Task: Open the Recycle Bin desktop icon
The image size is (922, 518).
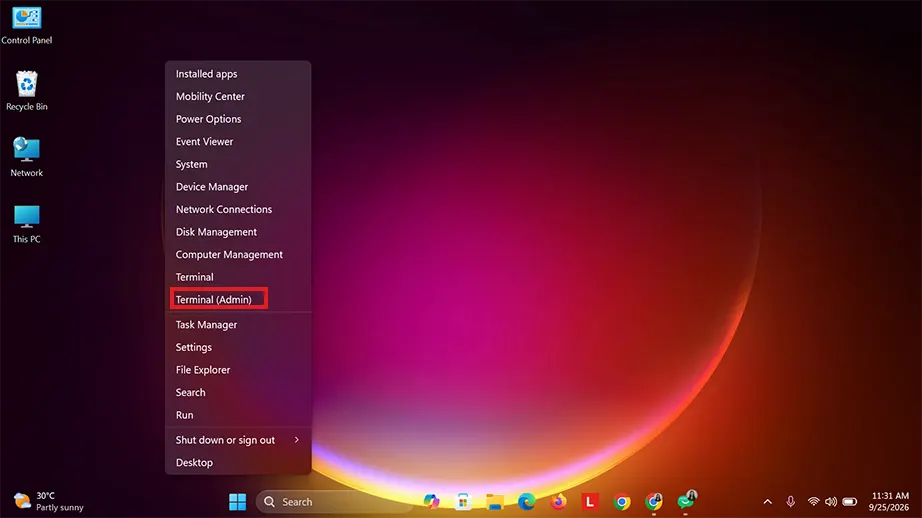Action: tap(26, 91)
